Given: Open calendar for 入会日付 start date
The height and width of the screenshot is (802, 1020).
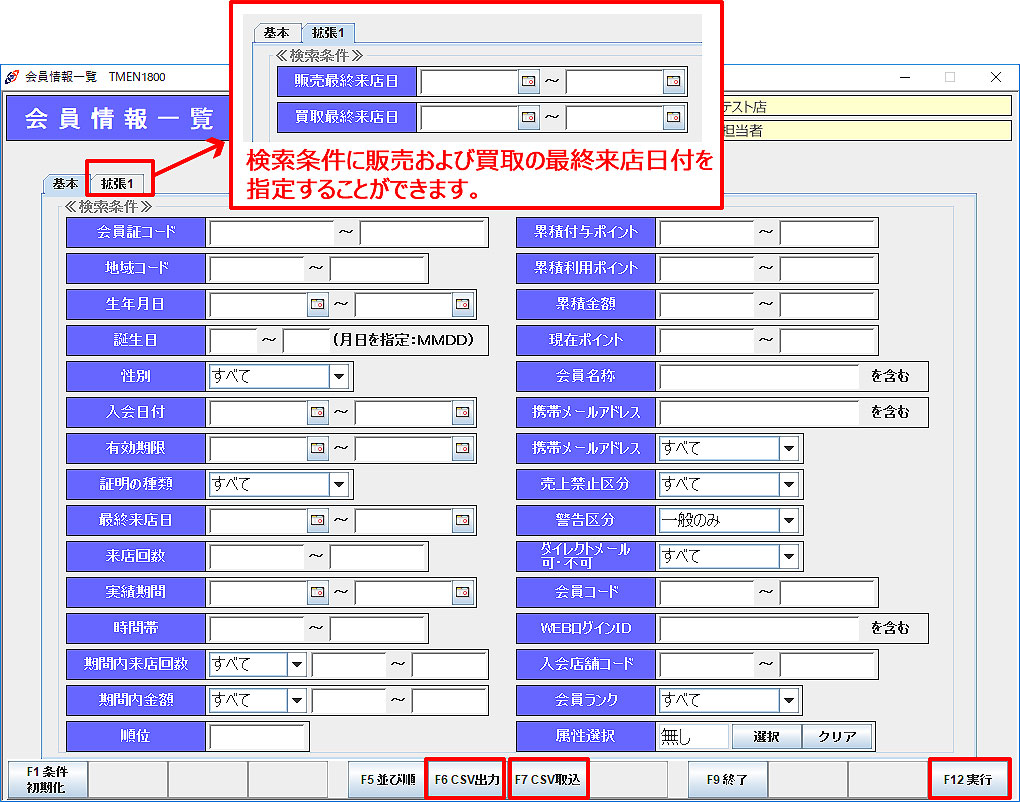Looking at the screenshot, I should coord(317,412).
